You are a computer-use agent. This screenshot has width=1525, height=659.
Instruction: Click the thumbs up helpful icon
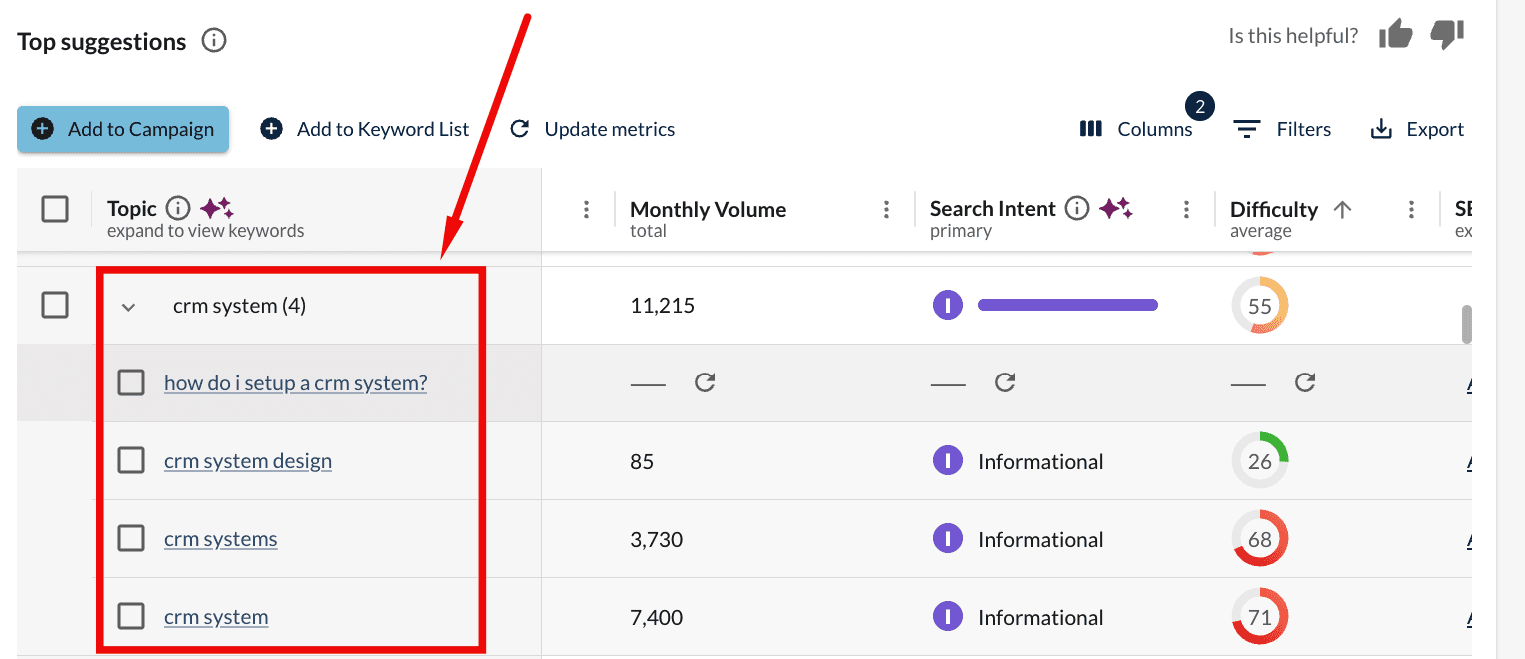(x=1395, y=35)
